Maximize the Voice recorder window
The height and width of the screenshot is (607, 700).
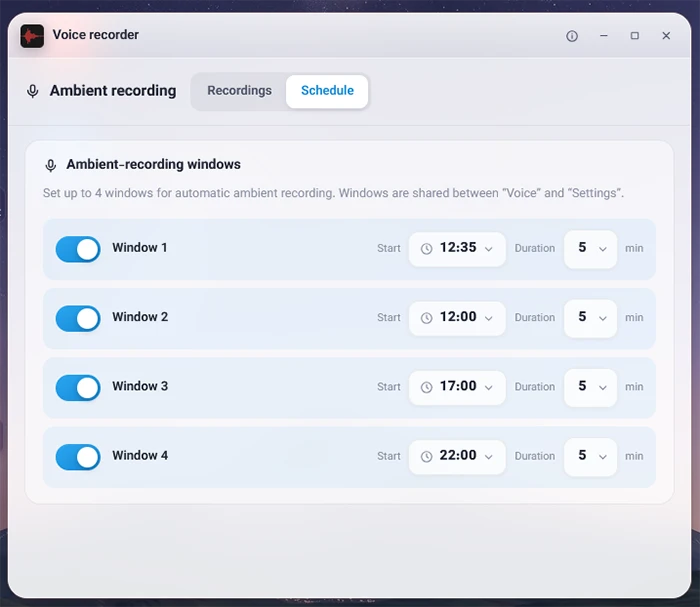coord(634,36)
